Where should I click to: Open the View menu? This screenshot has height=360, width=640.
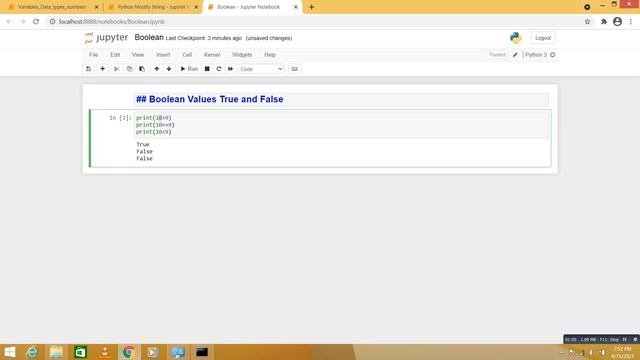coord(138,55)
